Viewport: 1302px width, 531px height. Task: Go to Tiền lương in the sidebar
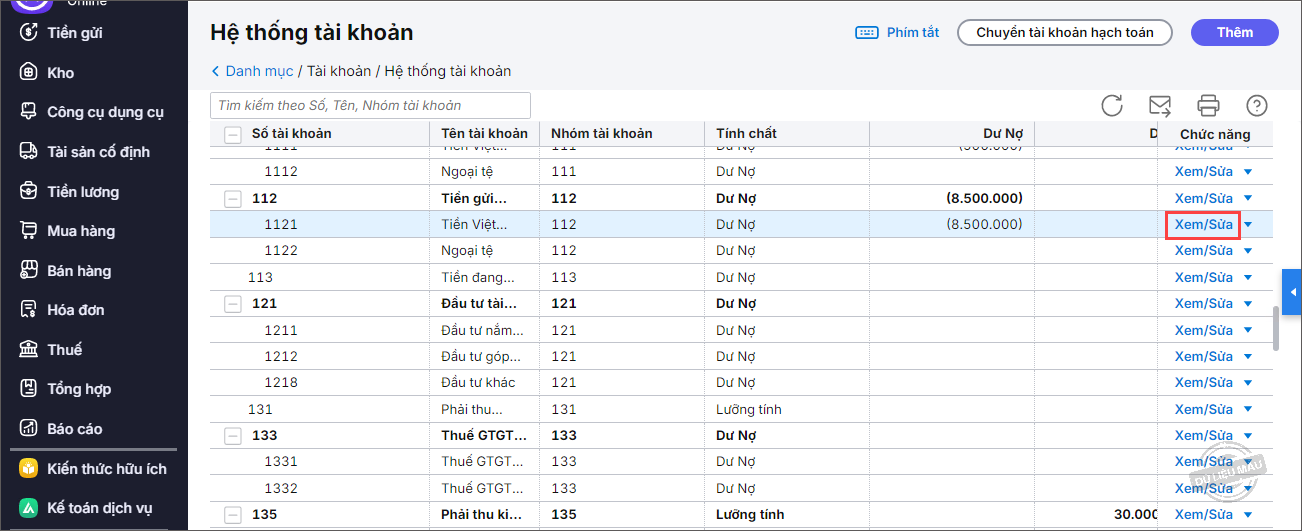point(82,191)
